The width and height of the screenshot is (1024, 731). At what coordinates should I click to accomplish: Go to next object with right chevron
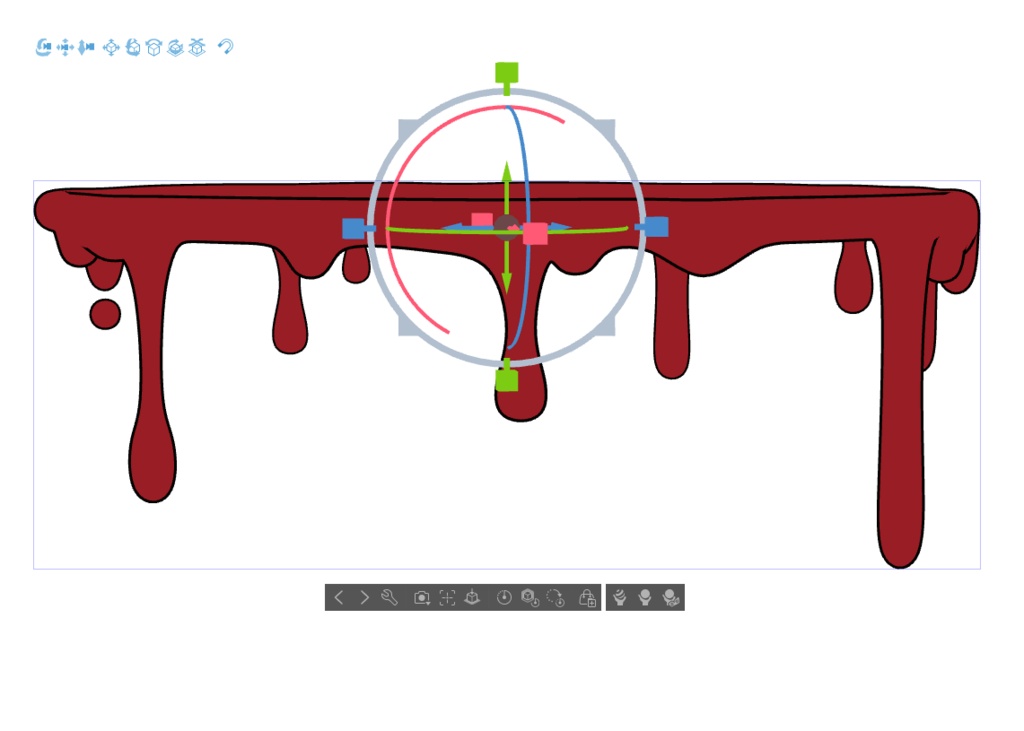point(364,597)
